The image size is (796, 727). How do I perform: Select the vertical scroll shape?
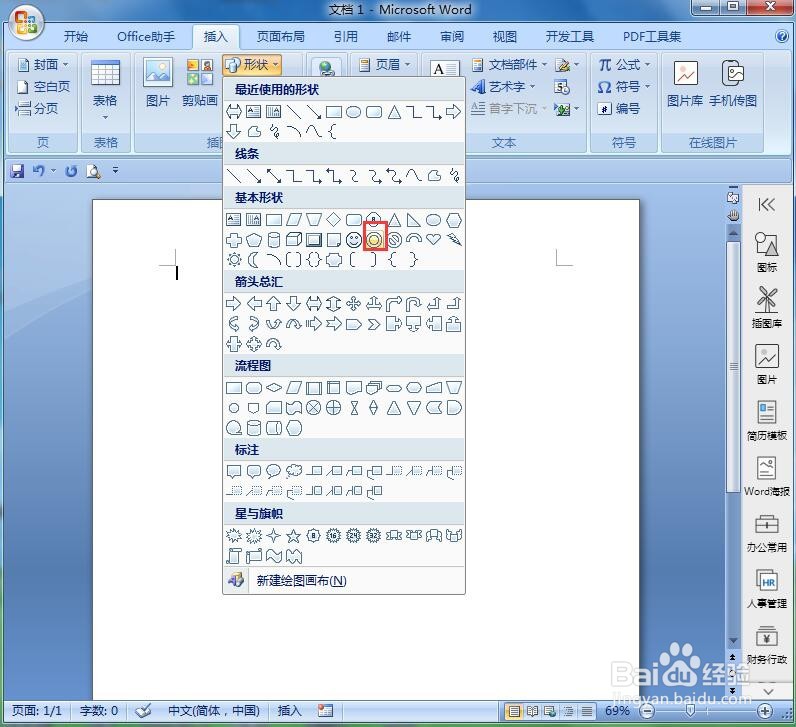pyautogui.click(x=234, y=556)
